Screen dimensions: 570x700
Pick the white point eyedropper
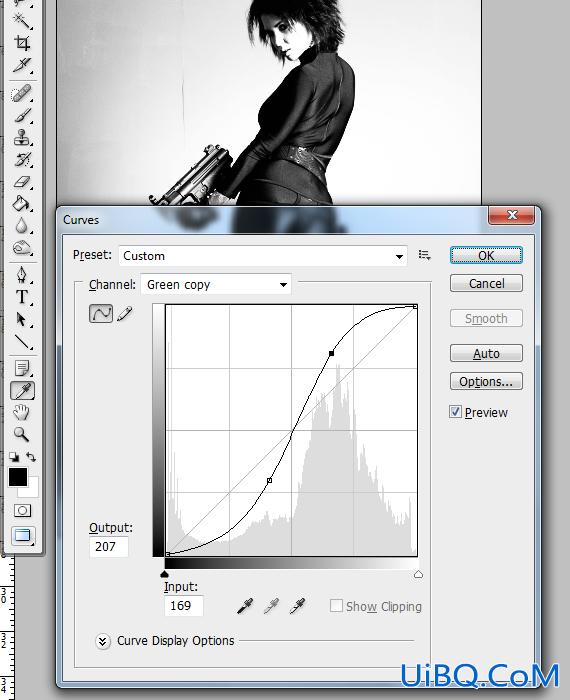point(297,606)
